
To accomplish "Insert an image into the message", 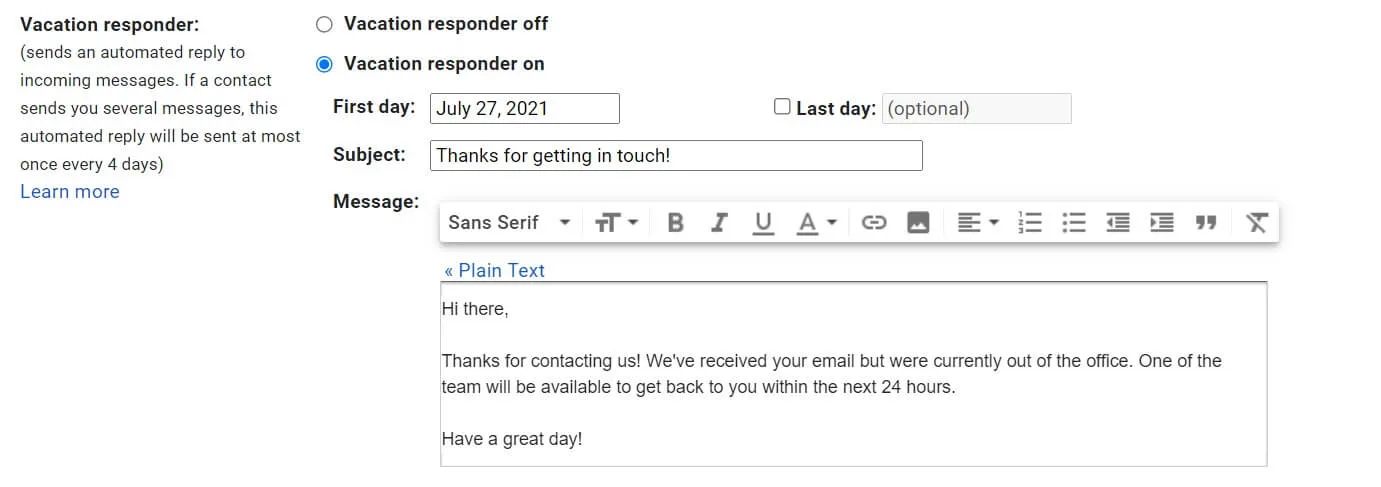I will (x=918, y=223).
